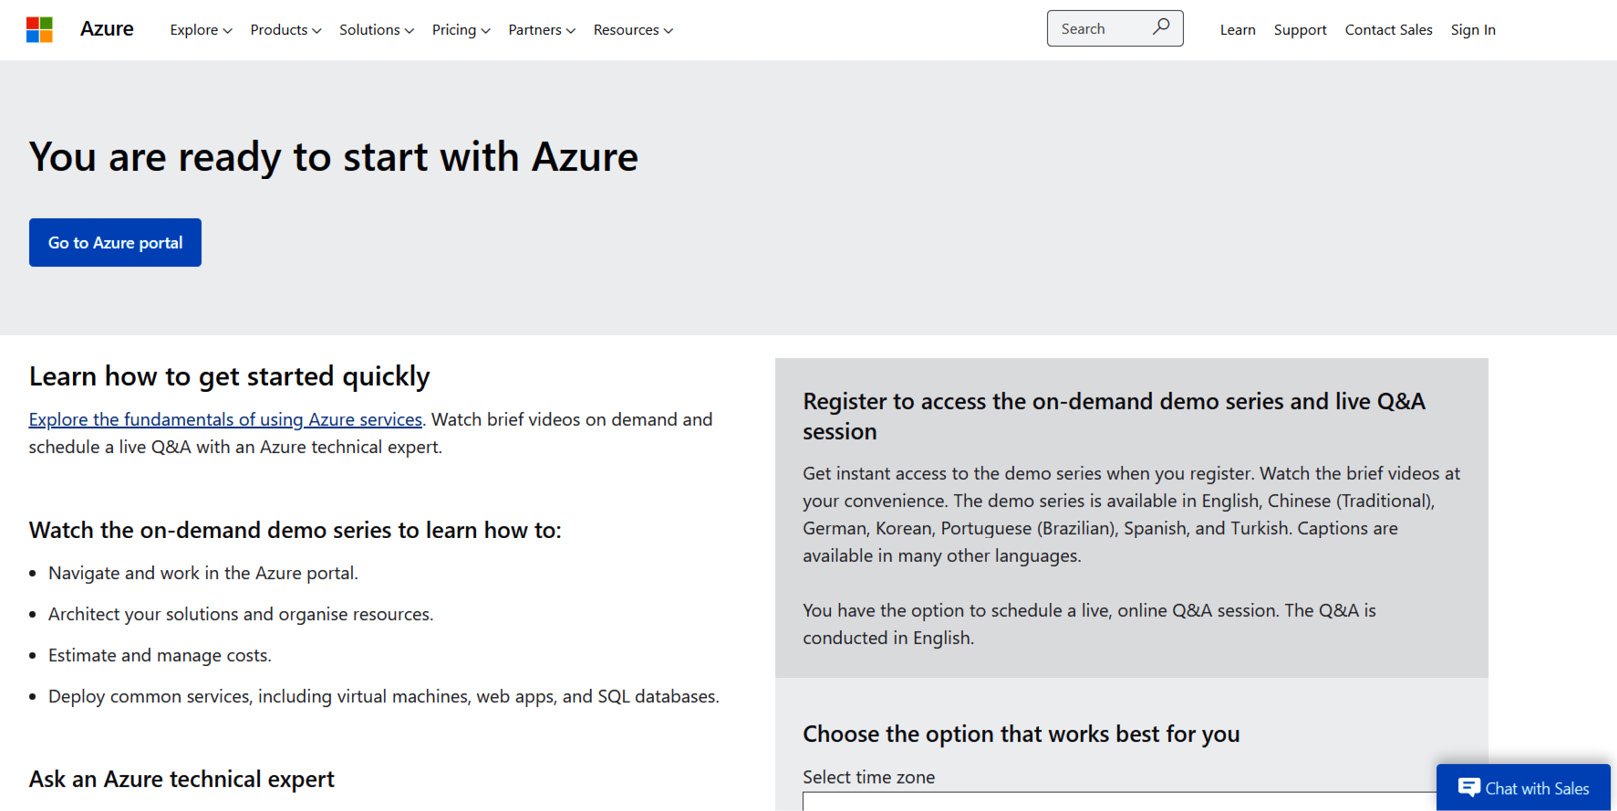Viewport: 1617px width, 811px height.
Task: Click the Choose the option that works best heading
Action: pos(1021,734)
